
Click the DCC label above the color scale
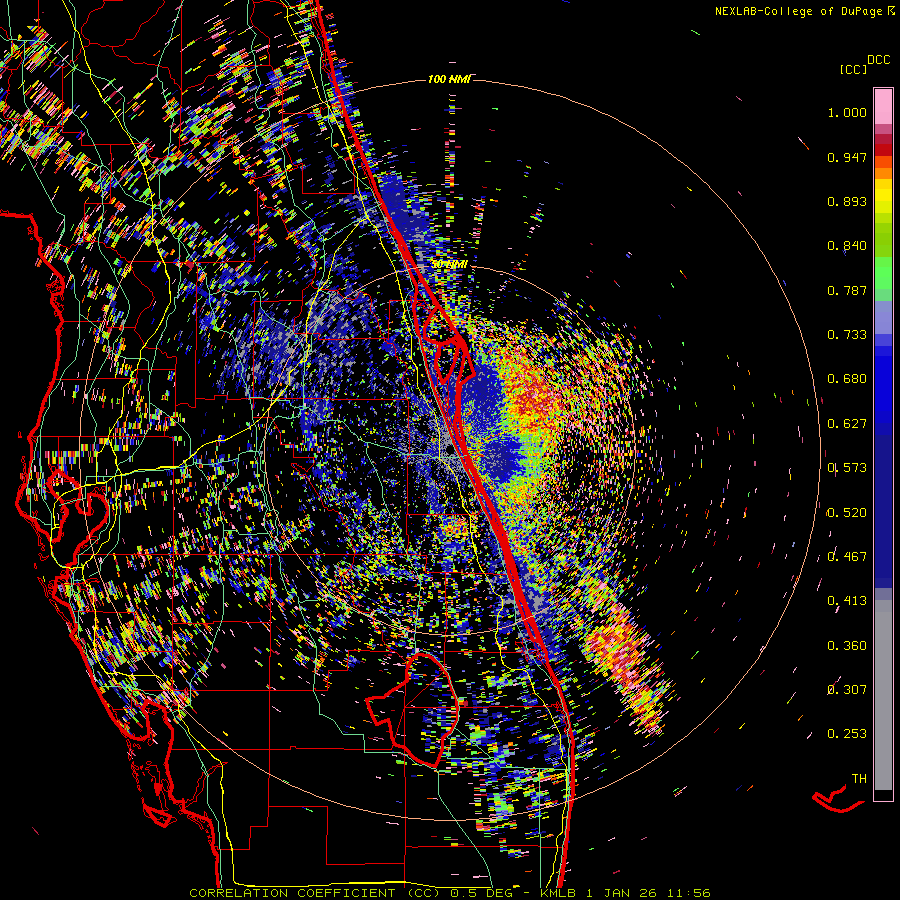tap(878, 60)
